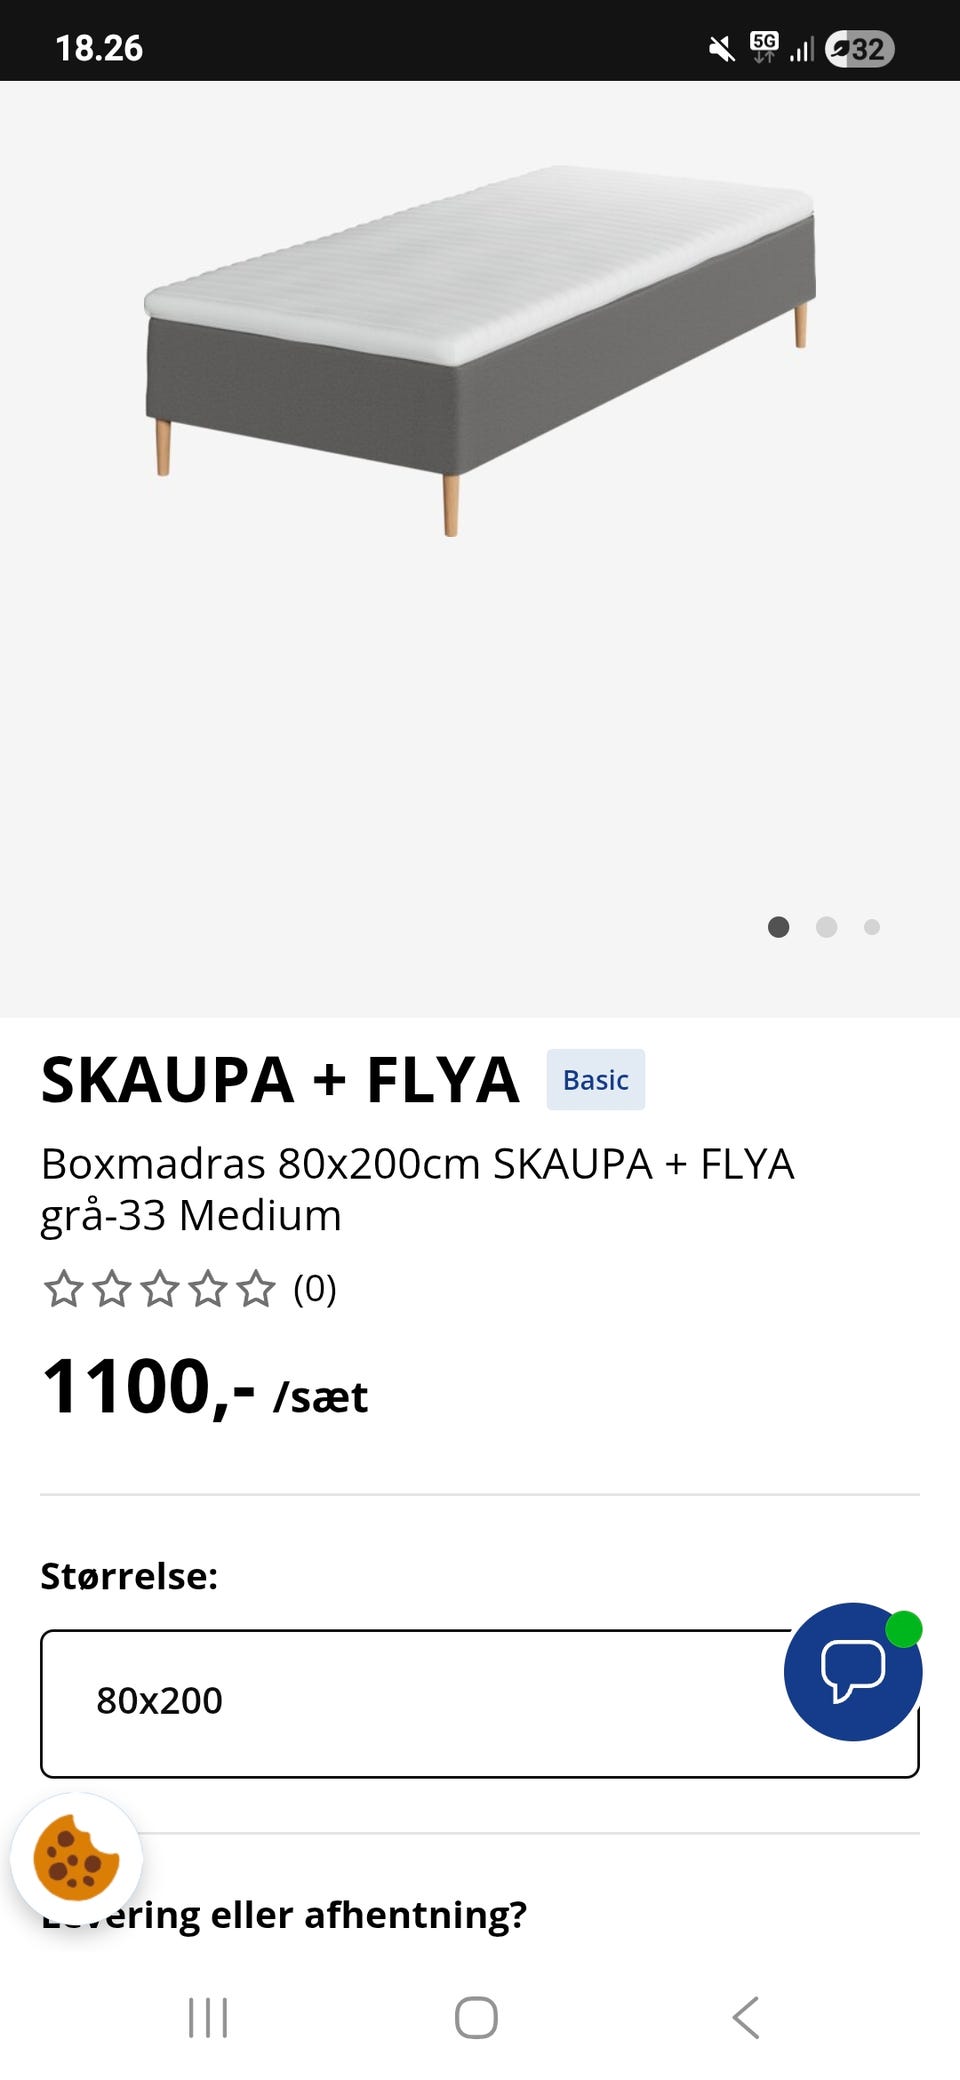Tap the Android back arrow

(746, 2017)
